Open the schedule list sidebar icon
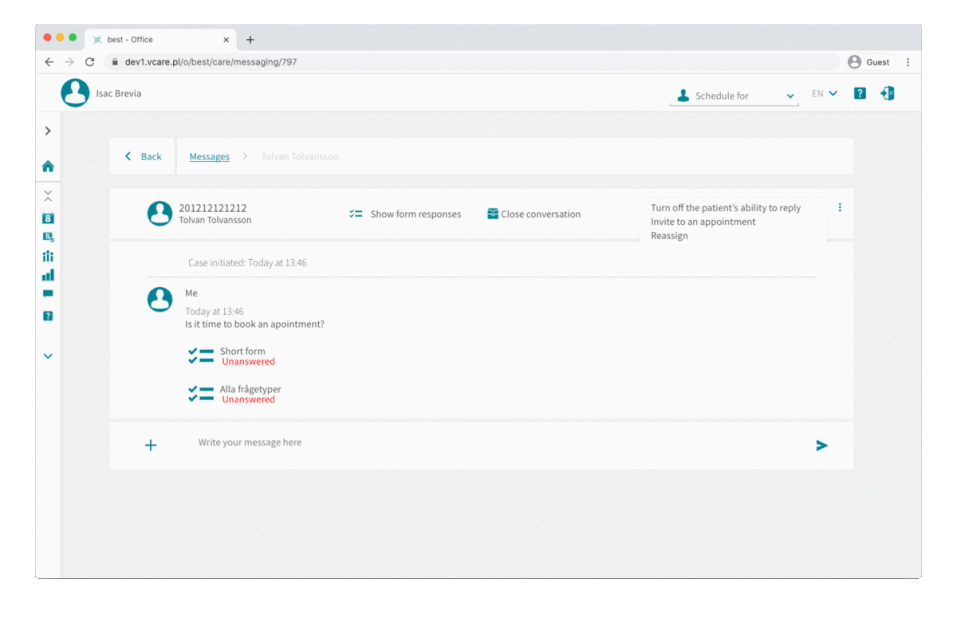The image size is (957, 625). pos(48,237)
